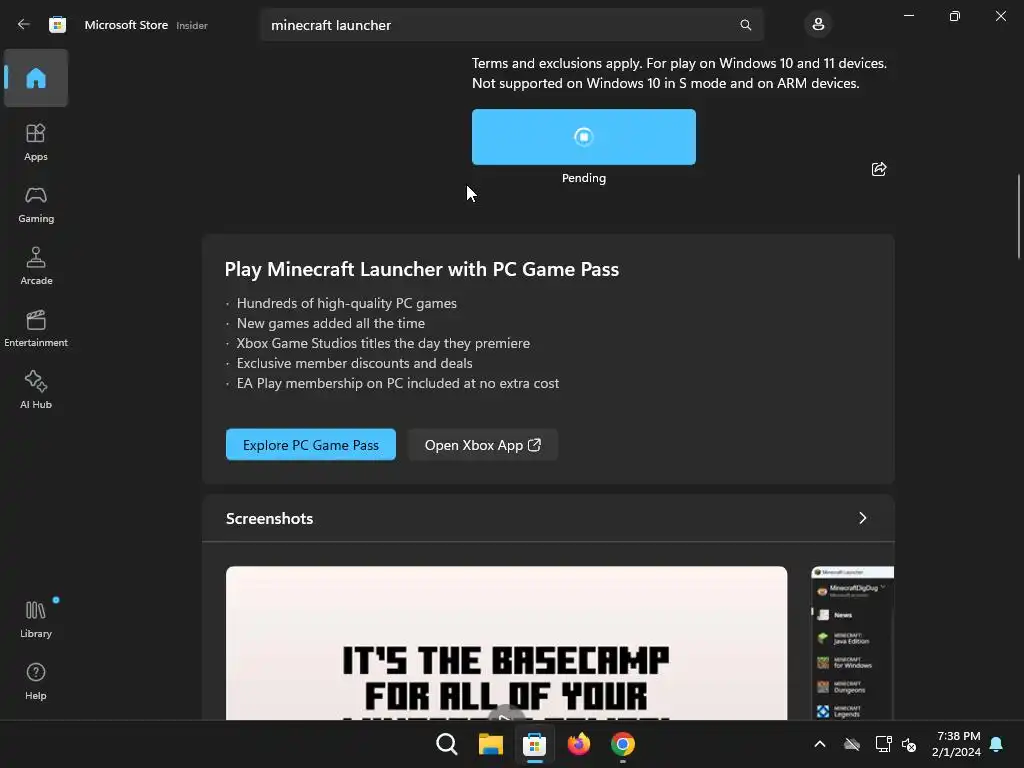Click 'New games added all the time' bullet
The height and width of the screenshot is (768, 1024).
tap(330, 323)
